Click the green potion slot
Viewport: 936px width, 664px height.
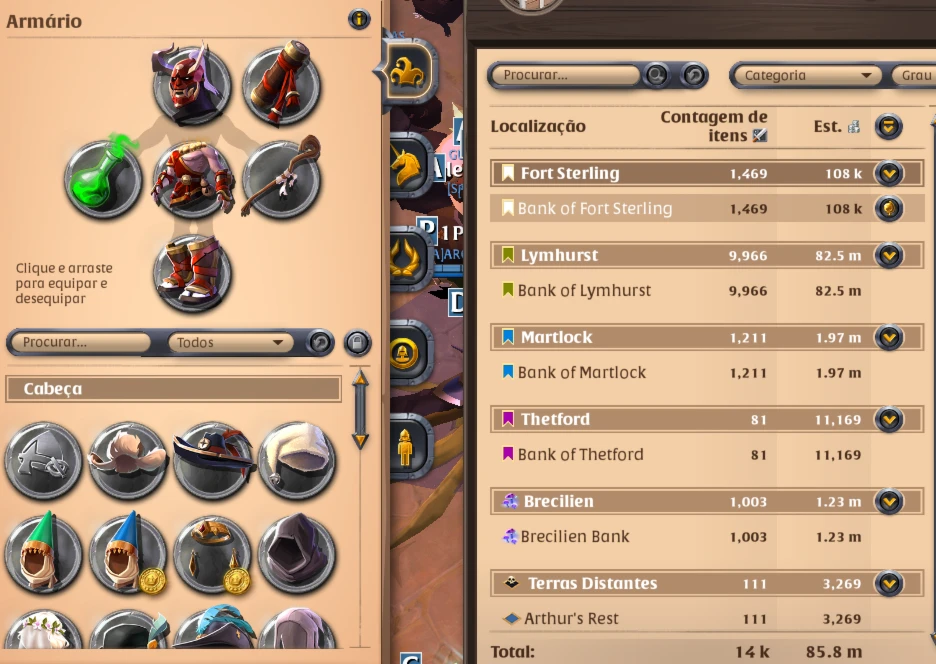point(103,179)
